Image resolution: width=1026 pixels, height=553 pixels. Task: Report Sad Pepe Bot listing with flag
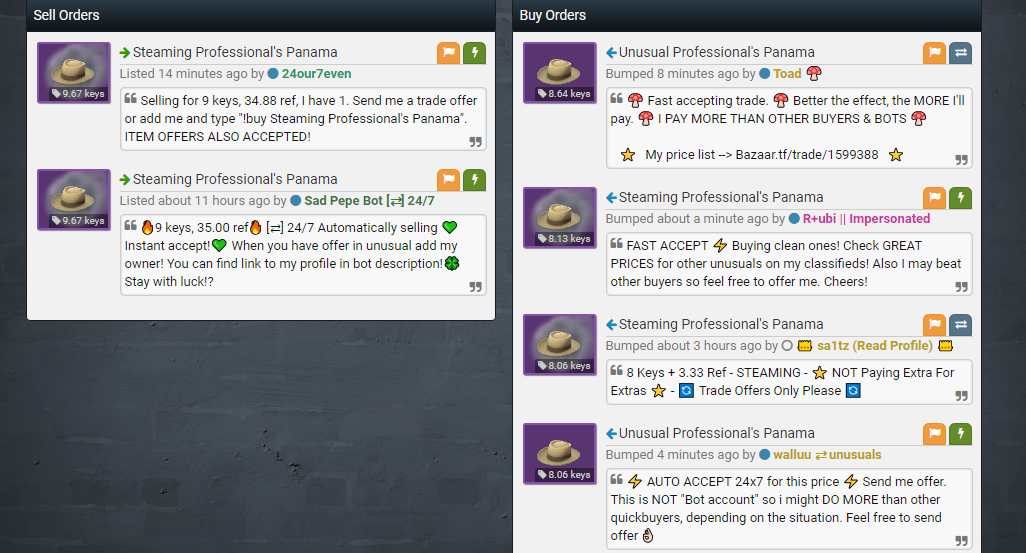(x=448, y=179)
